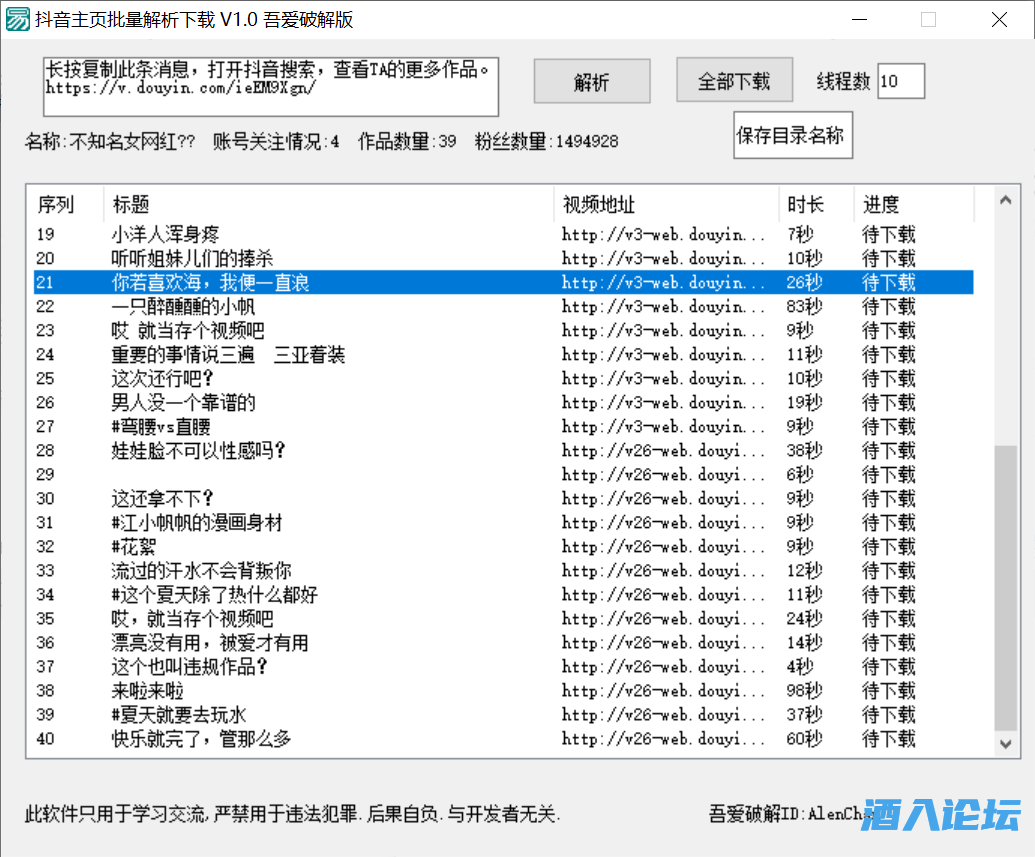The height and width of the screenshot is (857, 1035).
Task: Click the 账号关注情况:4 label
Action: point(276,141)
